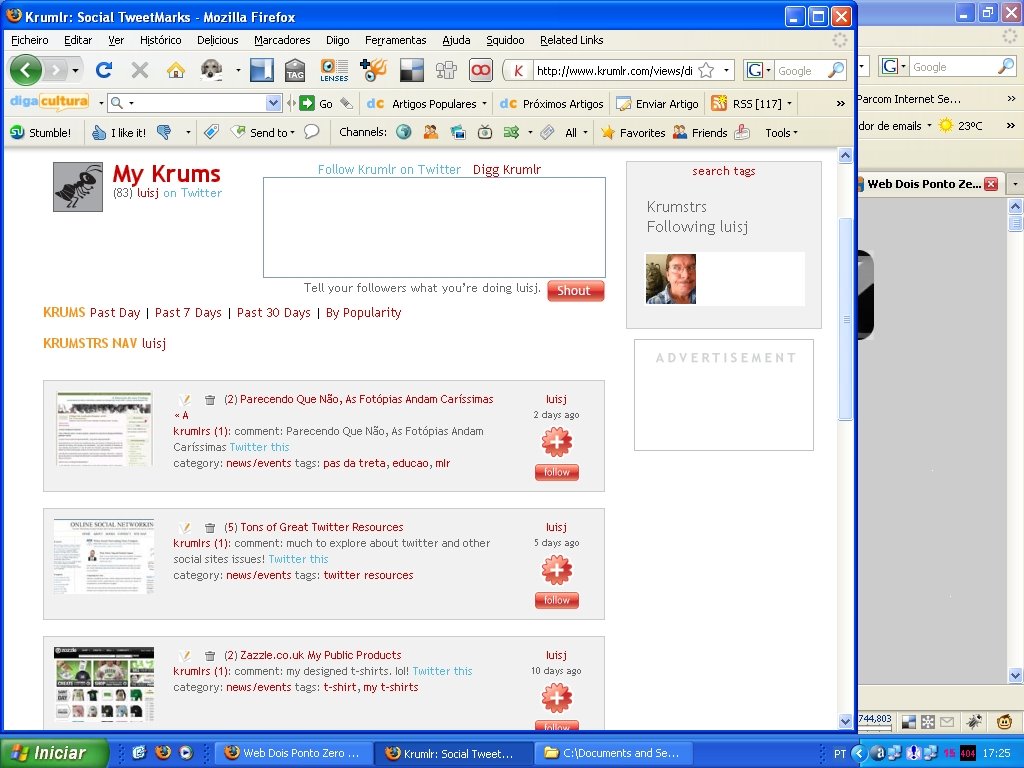Click the red Shout button
The width and height of the screenshot is (1024, 768).
[x=575, y=291]
